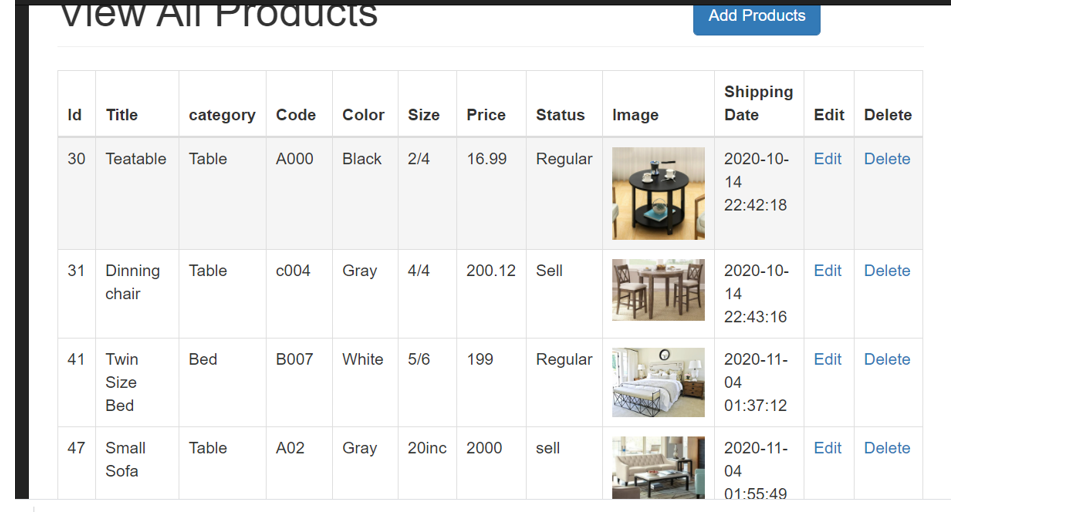The height and width of the screenshot is (519, 1075).
Task: Remove the Twin Size Bed entry
Action: point(886,360)
